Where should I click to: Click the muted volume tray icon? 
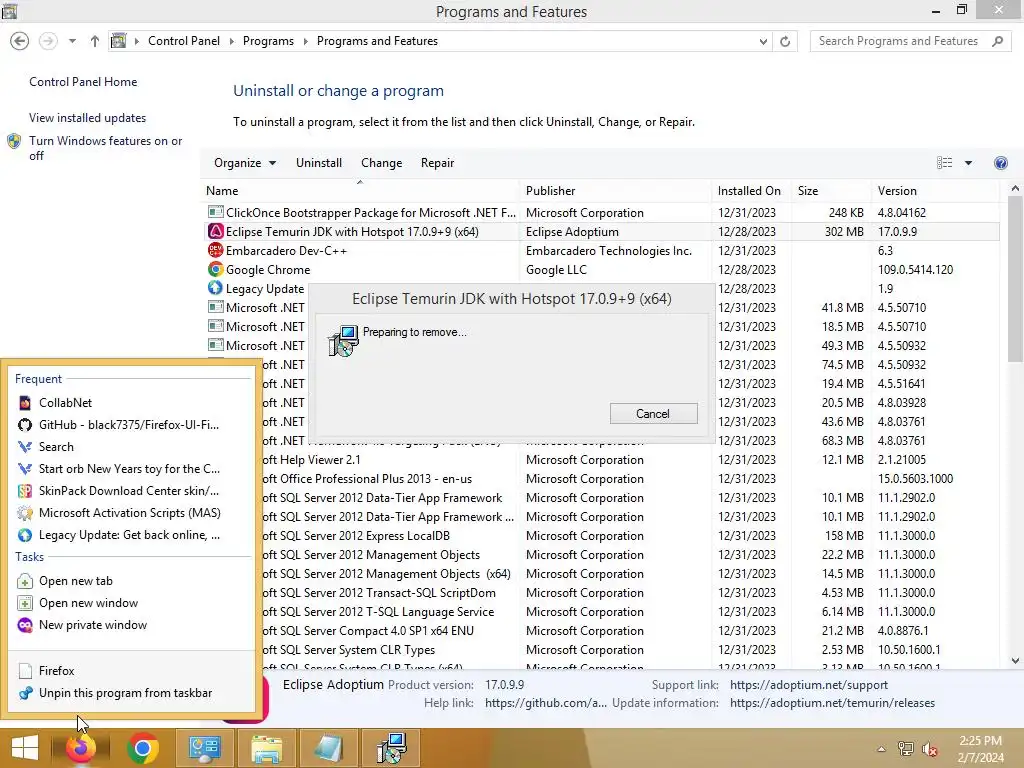pos(930,749)
